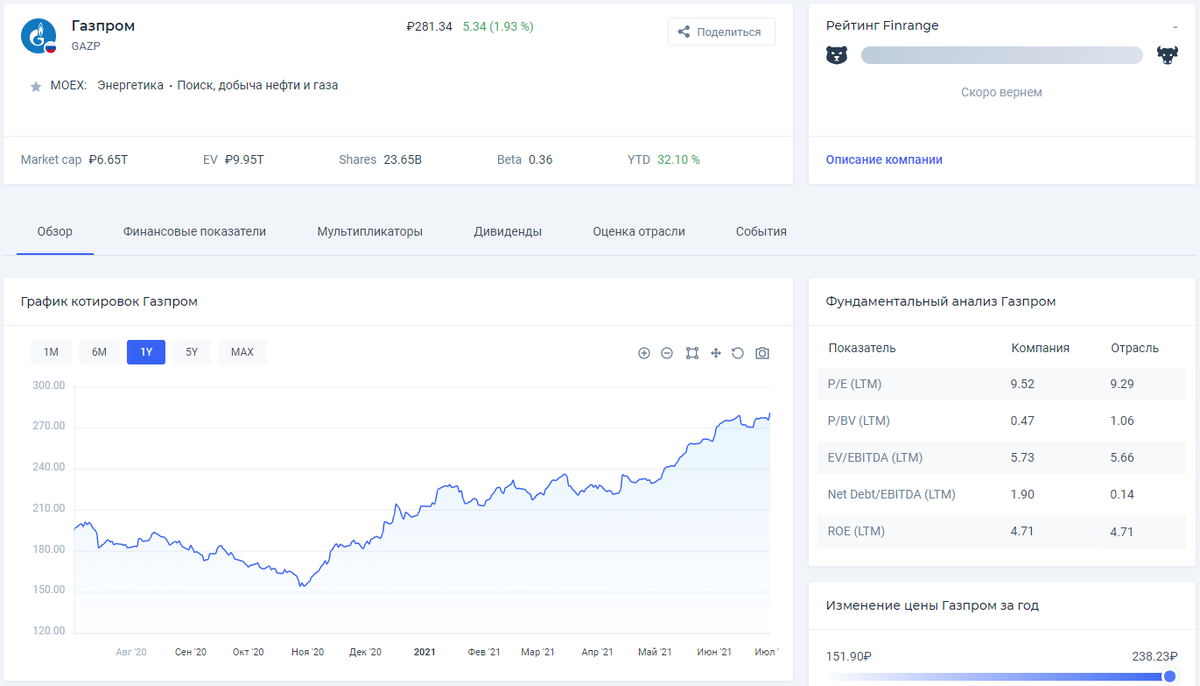
Task: Select the 6M chart period
Action: coord(99,352)
